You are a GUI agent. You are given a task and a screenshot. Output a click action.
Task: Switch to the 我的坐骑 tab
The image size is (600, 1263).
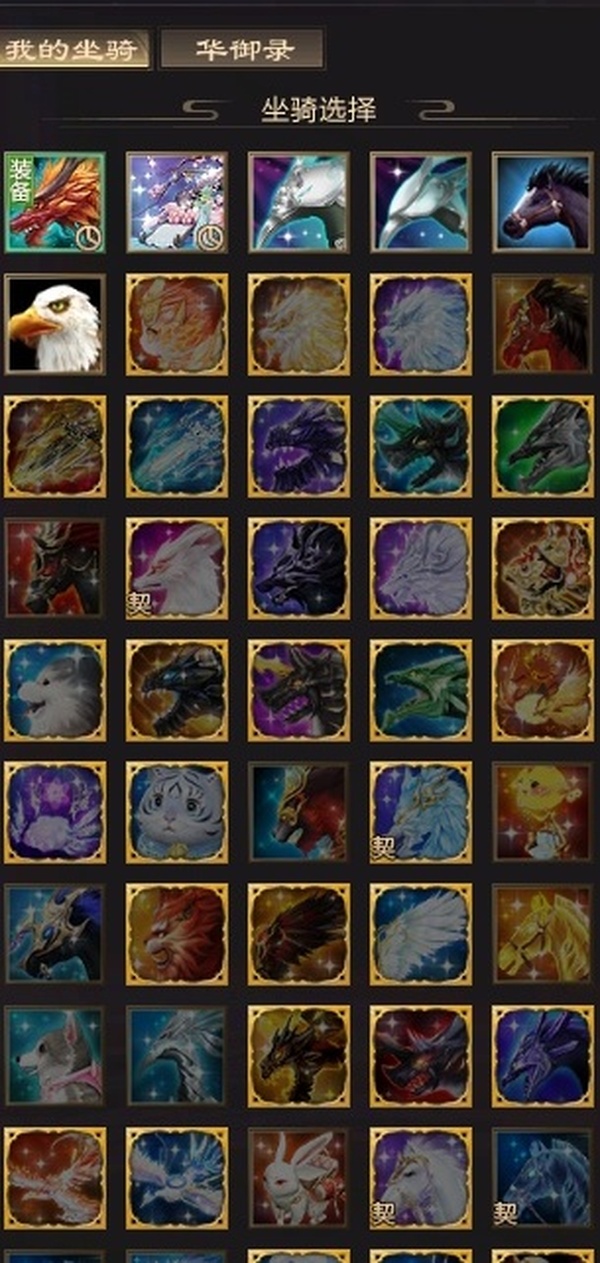[75, 49]
